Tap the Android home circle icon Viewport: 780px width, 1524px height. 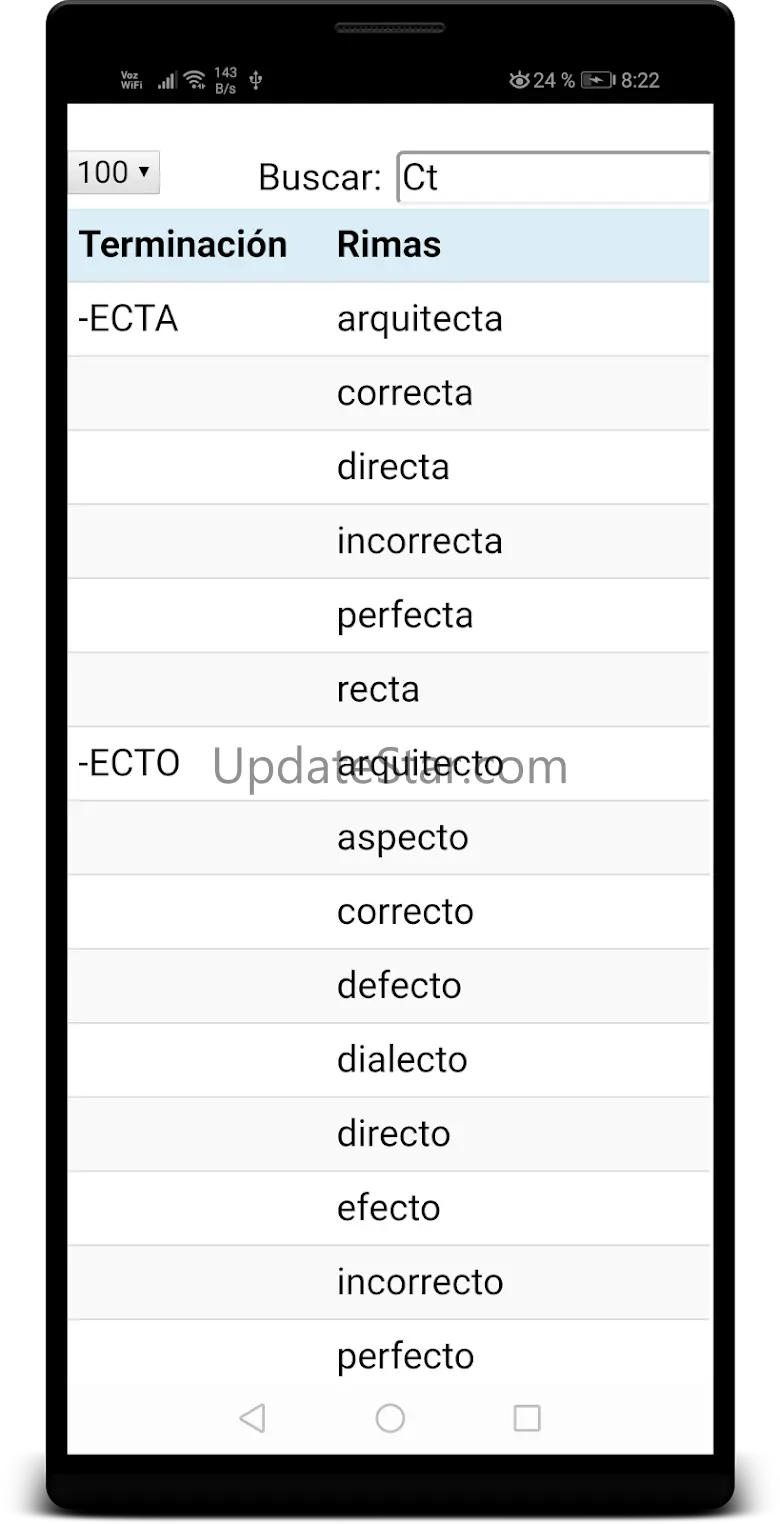tap(390, 1418)
